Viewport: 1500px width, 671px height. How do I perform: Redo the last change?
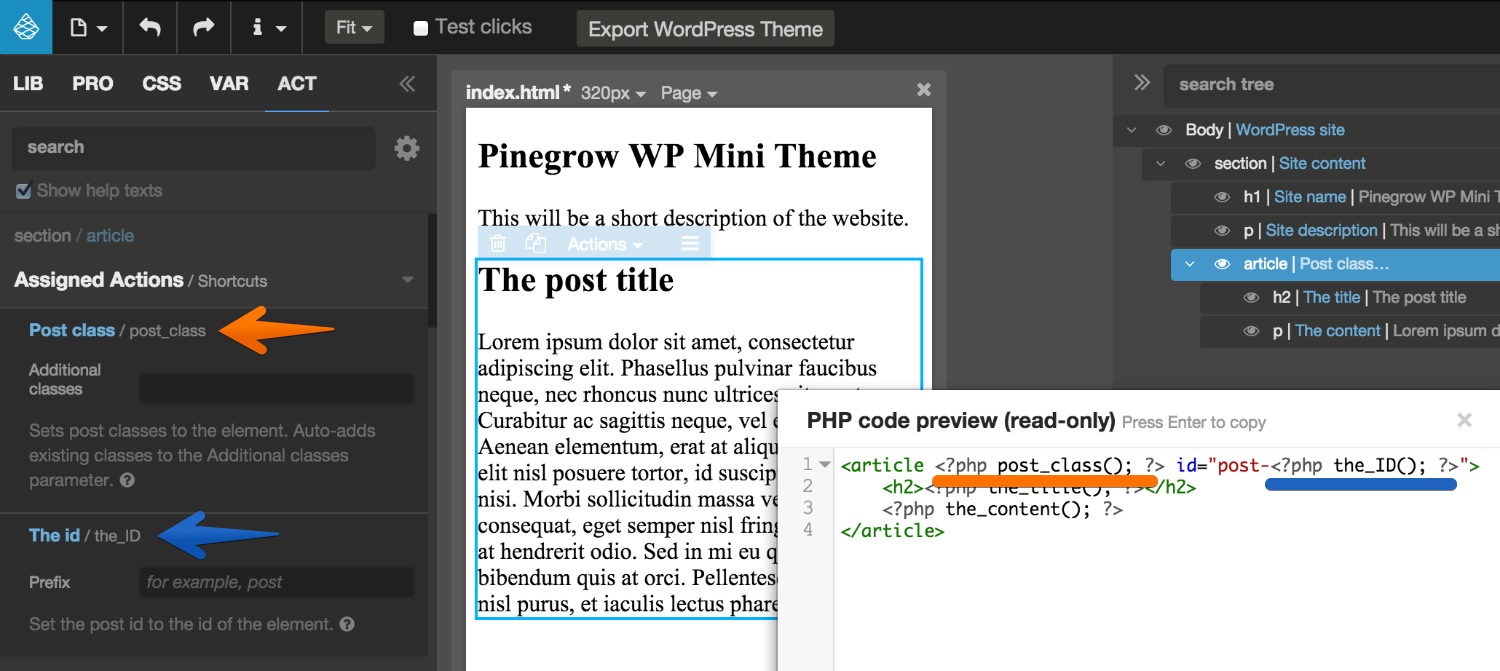(x=204, y=26)
